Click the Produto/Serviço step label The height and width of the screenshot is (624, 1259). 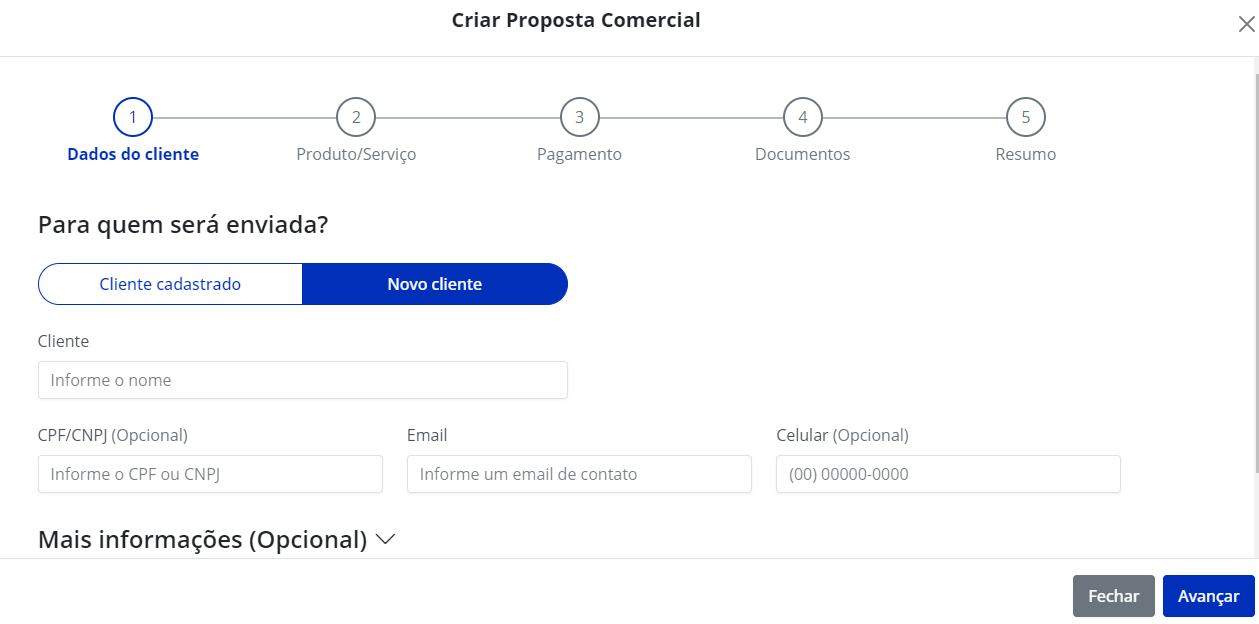tap(356, 154)
